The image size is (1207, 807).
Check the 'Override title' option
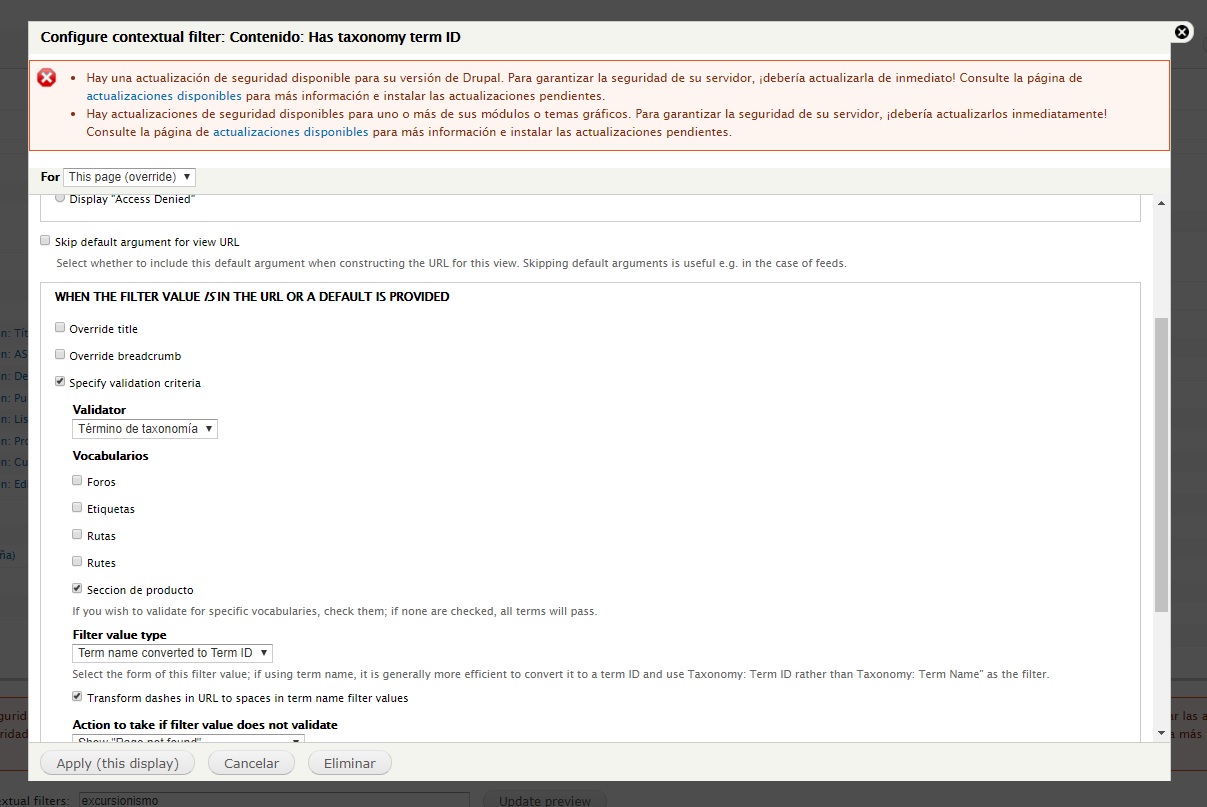pyautogui.click(x=59, y=327)
